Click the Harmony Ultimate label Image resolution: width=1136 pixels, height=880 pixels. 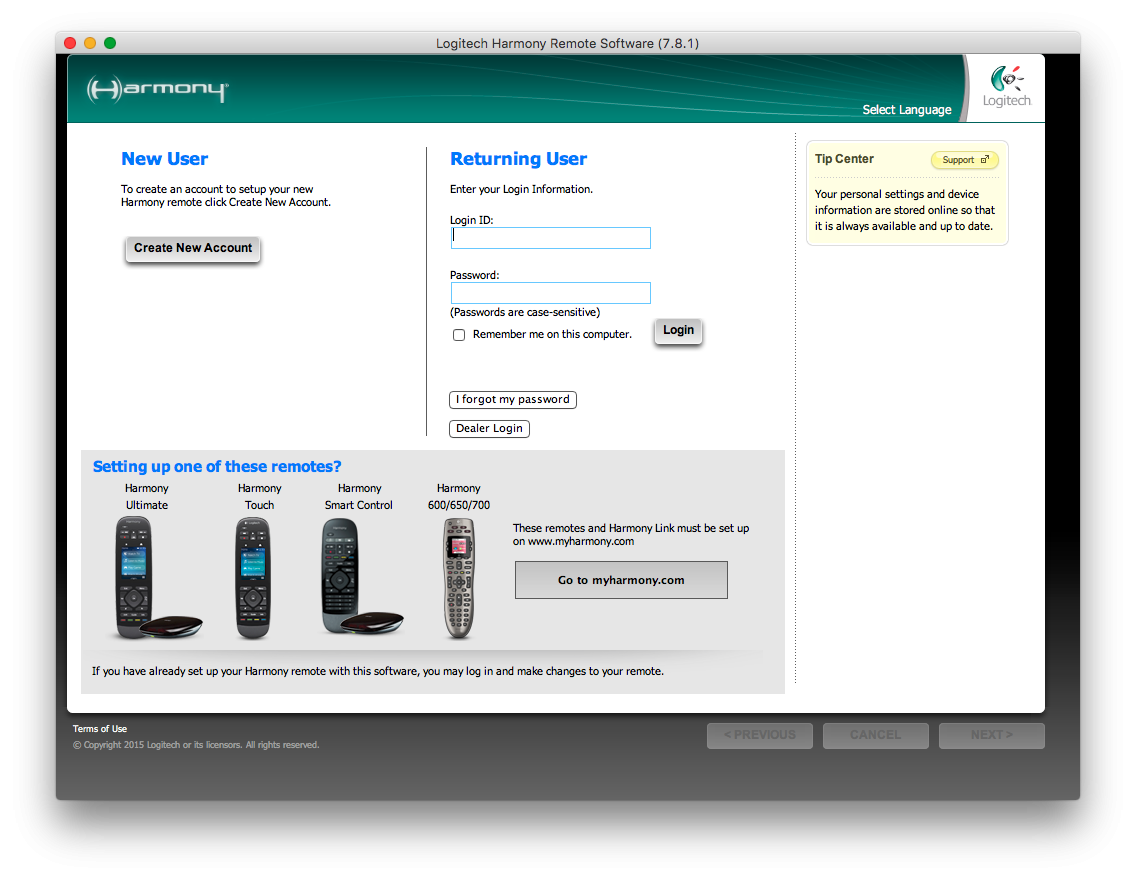tap(147, 497)
